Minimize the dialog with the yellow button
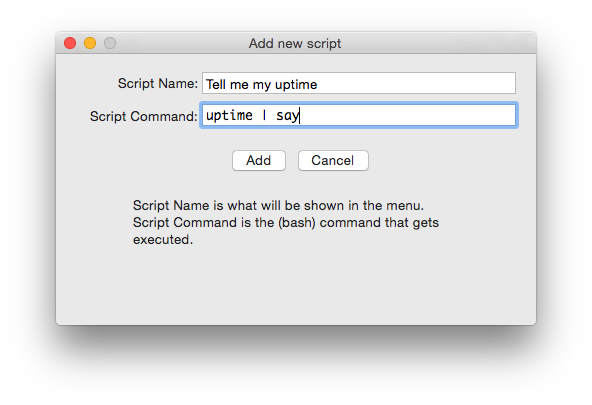 (x=90, y=43)
